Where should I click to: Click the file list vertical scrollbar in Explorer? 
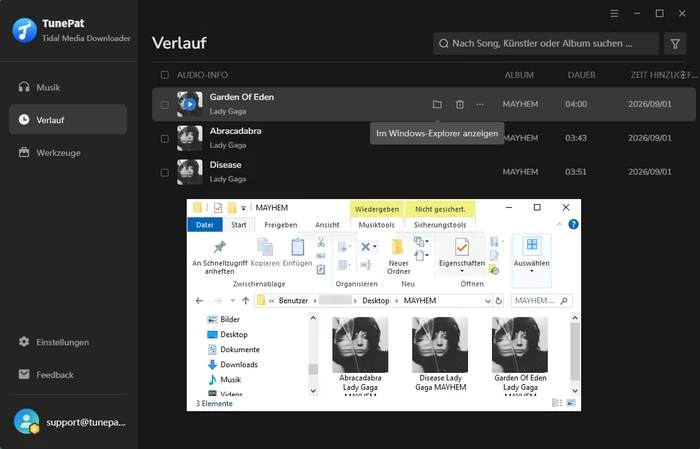coord(575,353)
